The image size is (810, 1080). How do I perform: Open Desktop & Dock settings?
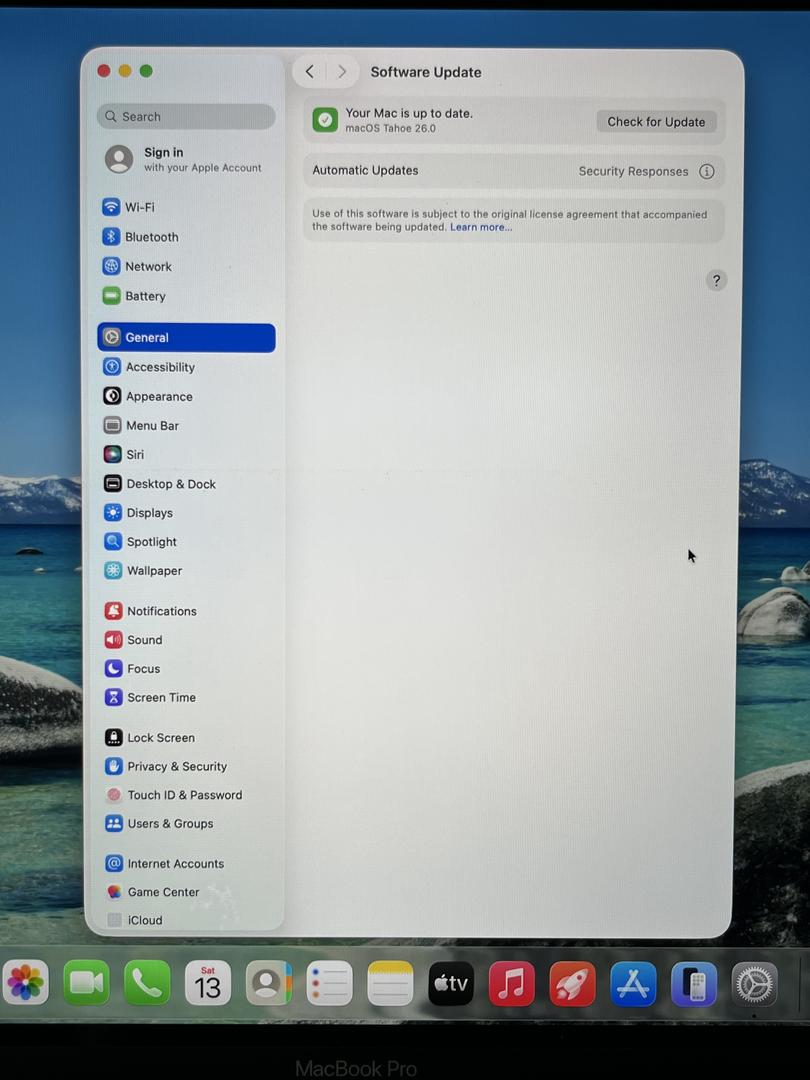(x=186, y=484)
